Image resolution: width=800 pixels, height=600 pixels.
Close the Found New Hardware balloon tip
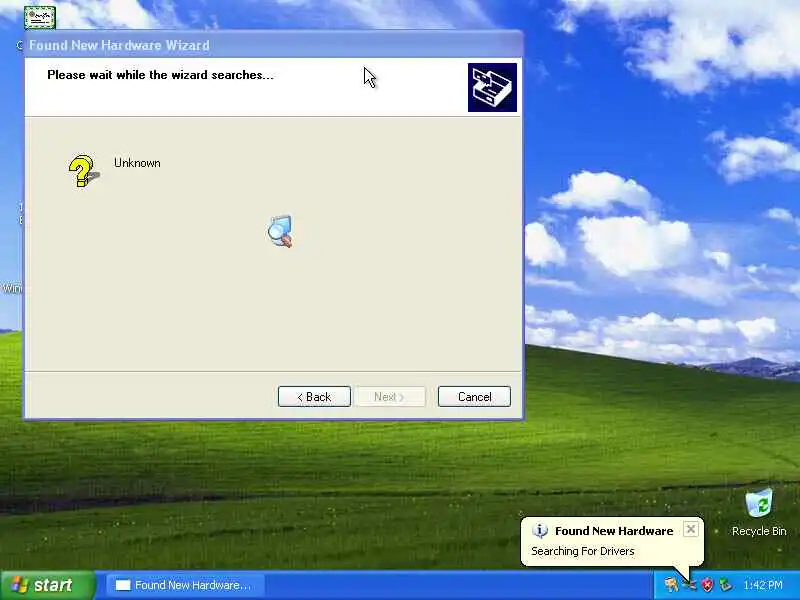tap(690, 529)
